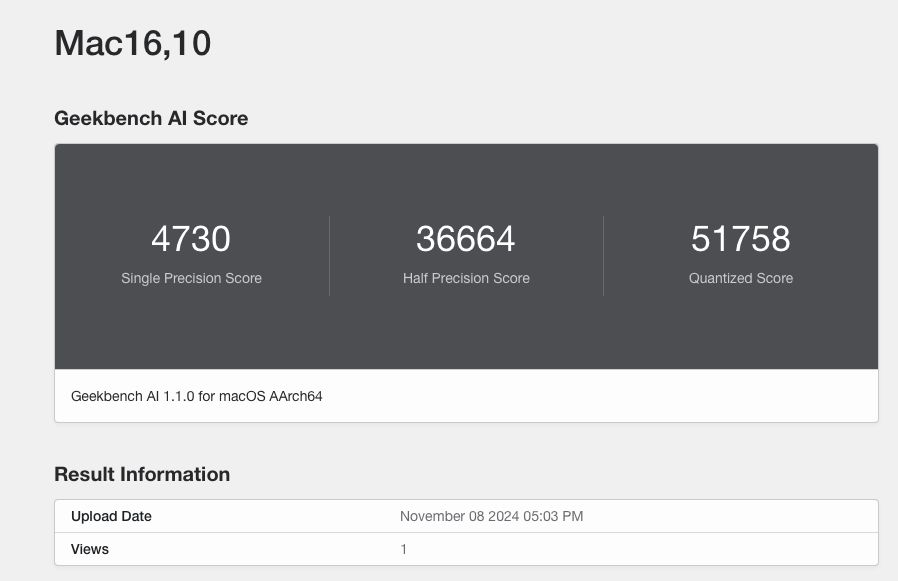Select the Half Precision Score label
The height and width of the screenshot is (581, 898).
click(466, 278)
